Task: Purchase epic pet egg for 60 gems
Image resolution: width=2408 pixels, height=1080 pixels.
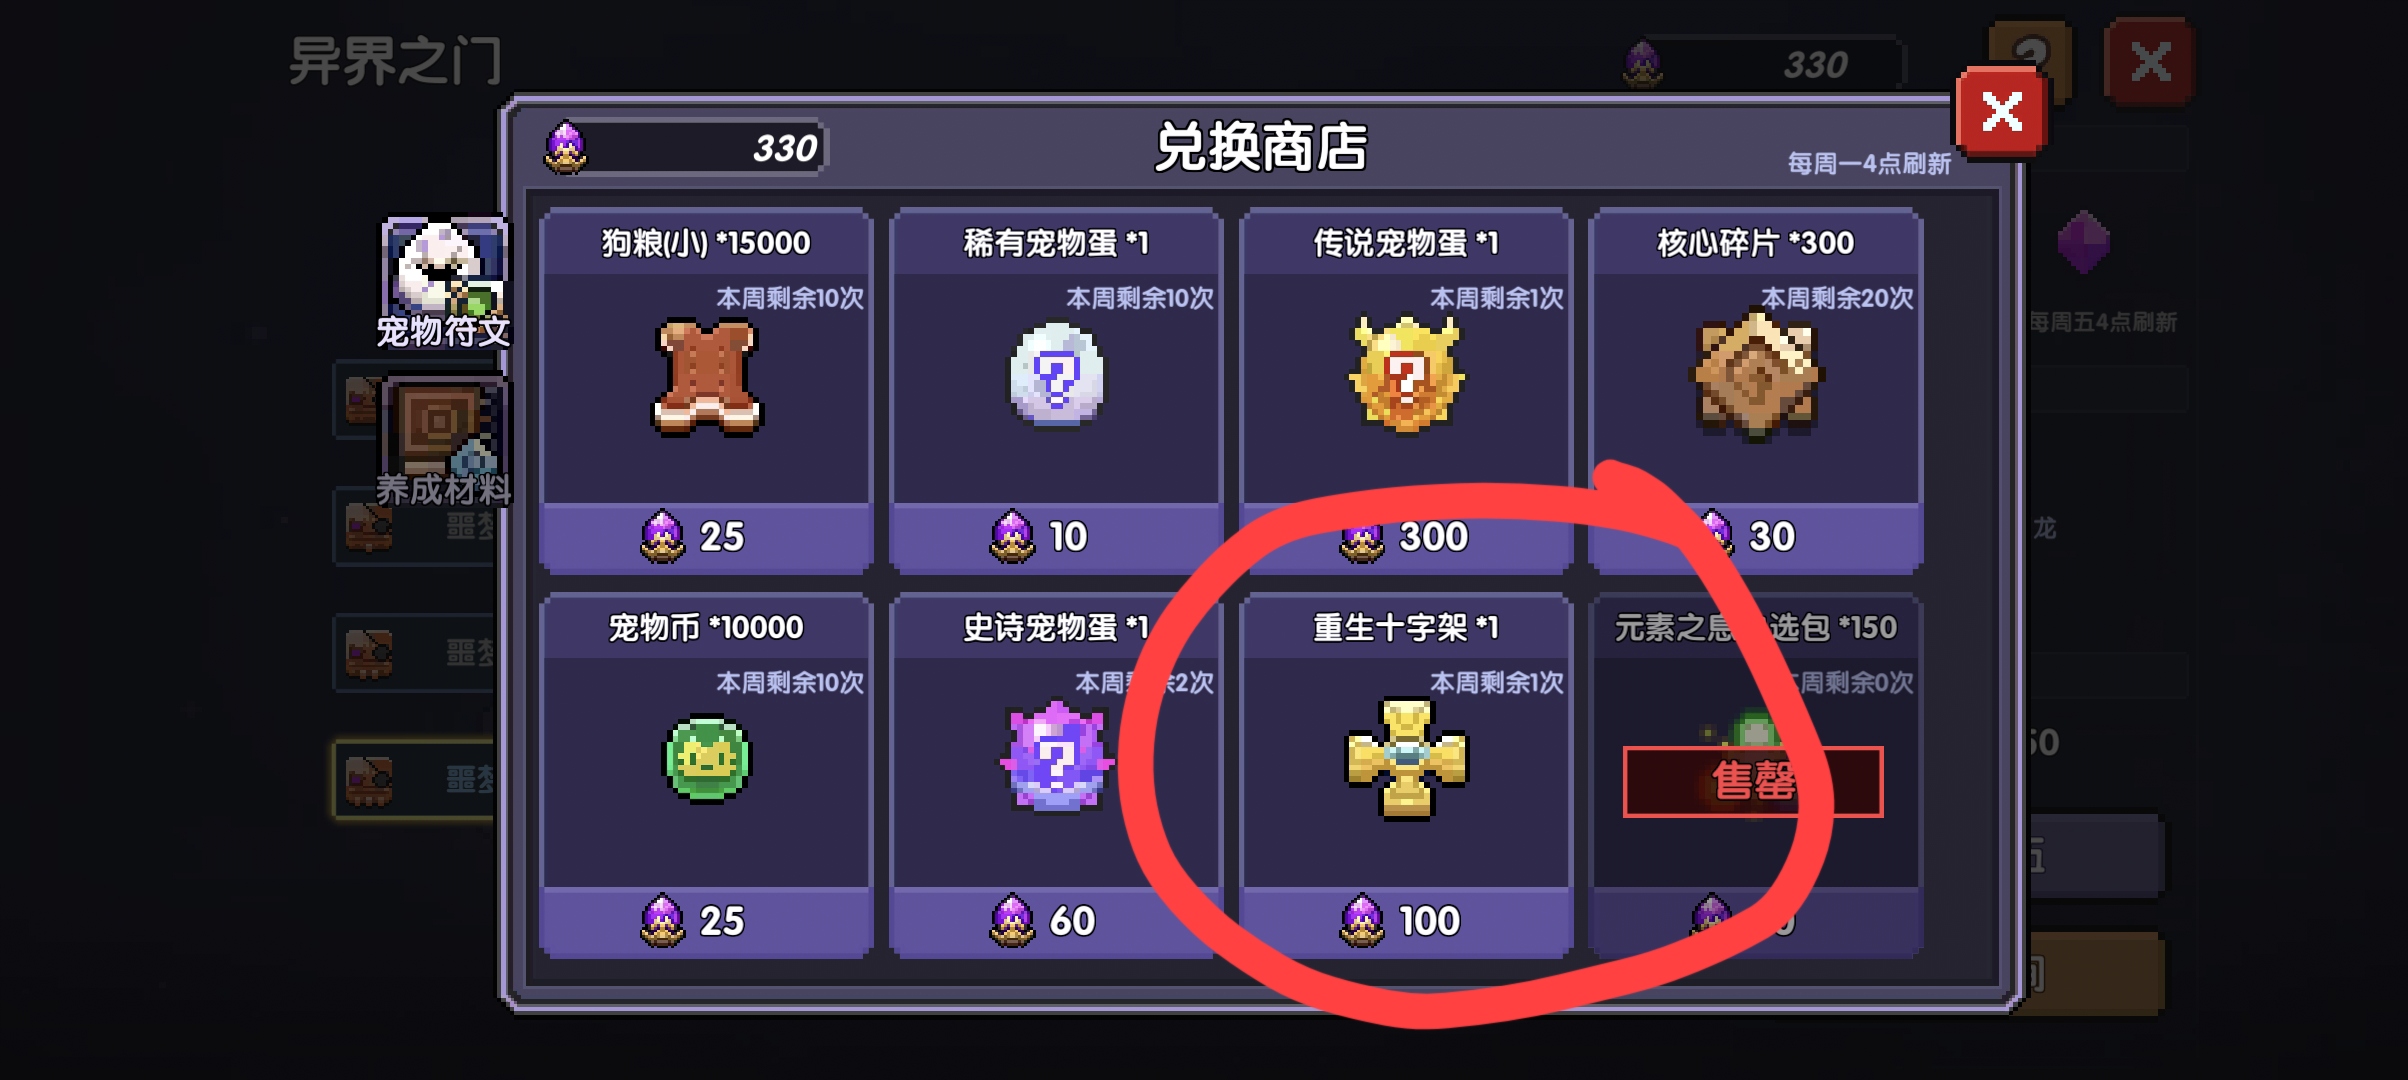Action: coord(1056,921)
